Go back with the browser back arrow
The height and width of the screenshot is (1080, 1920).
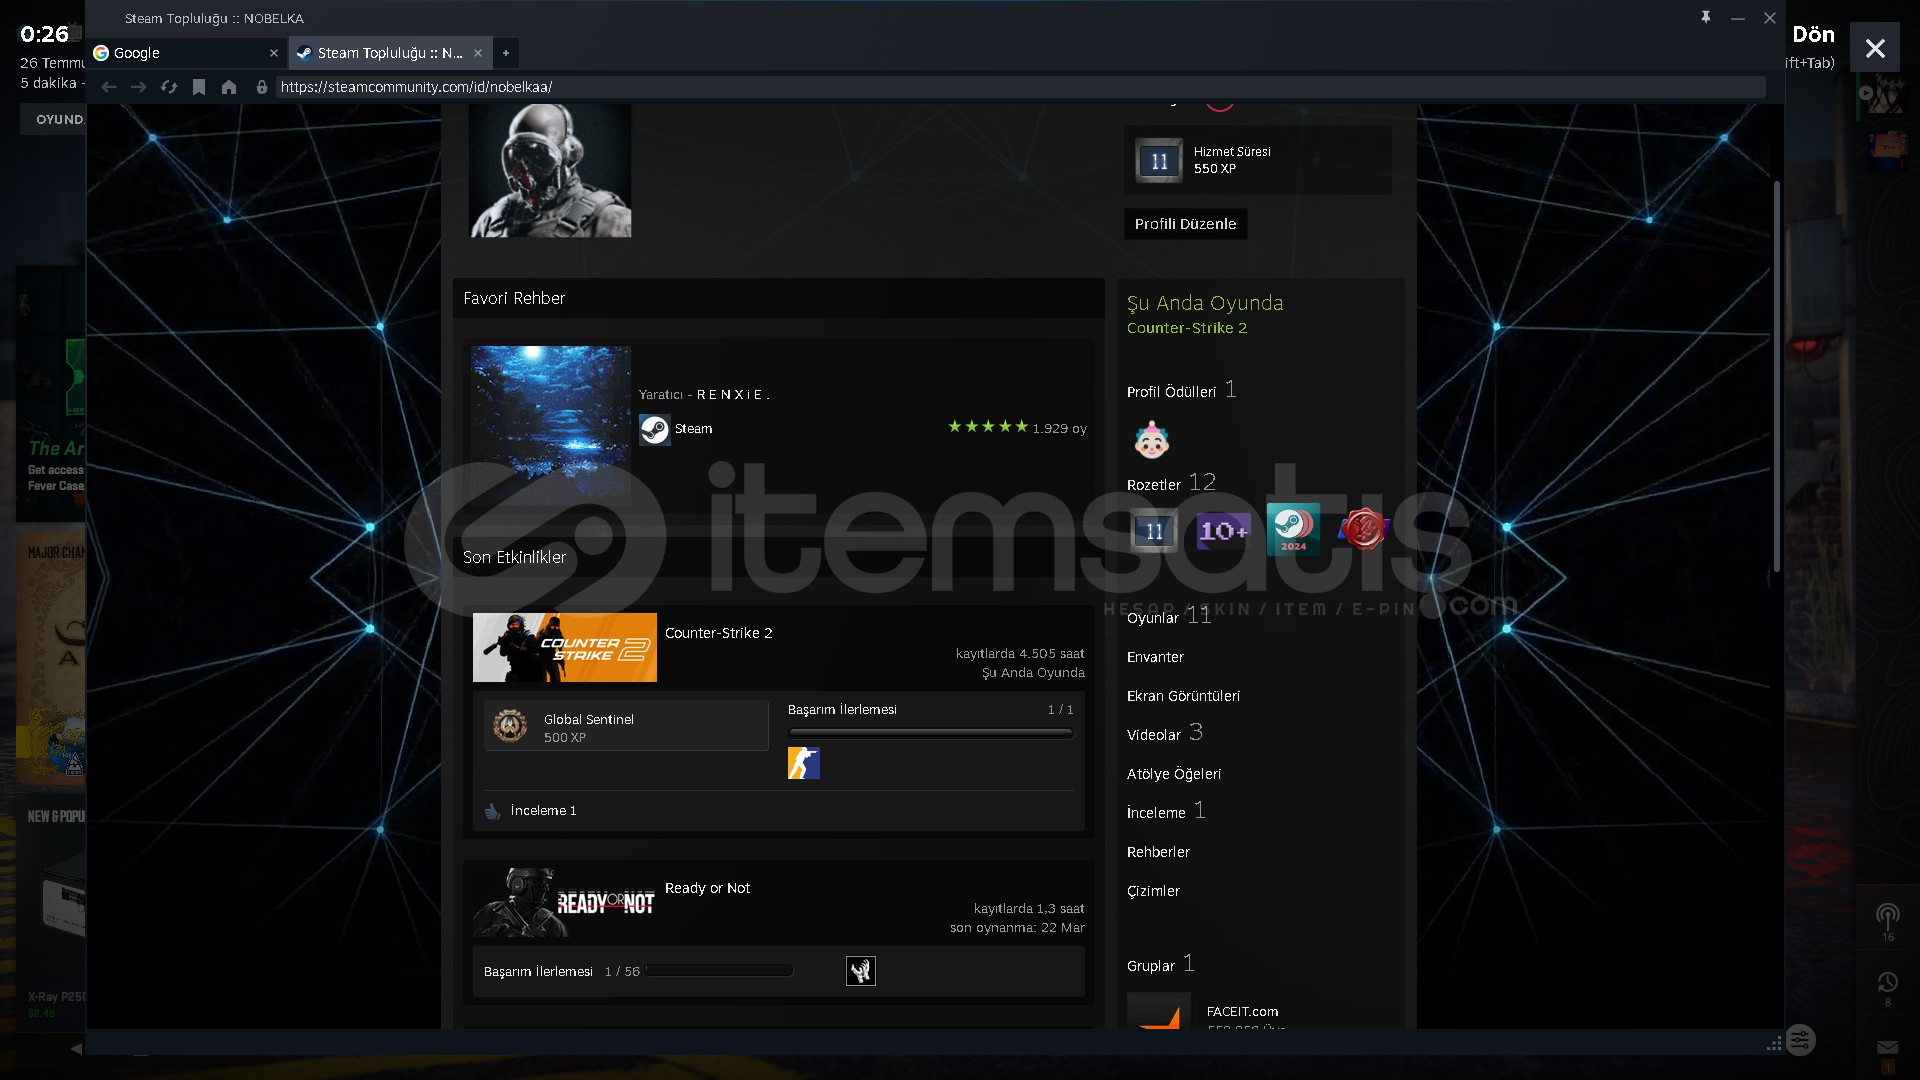click(x=109, y=87)
